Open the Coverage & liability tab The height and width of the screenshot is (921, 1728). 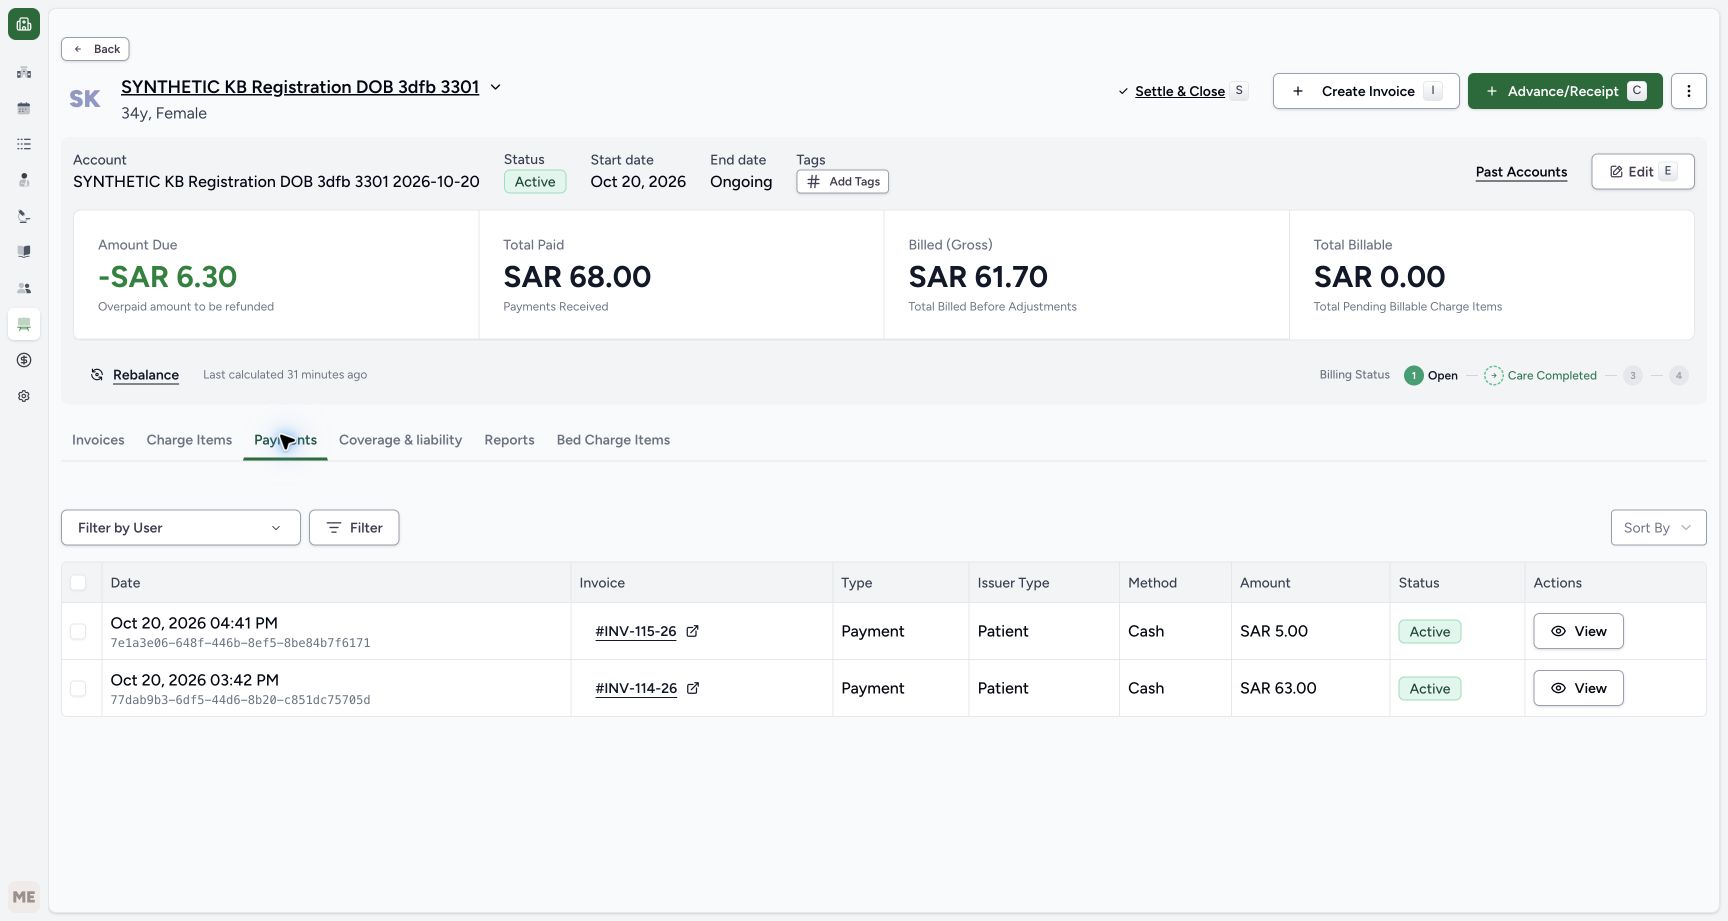[400, 440]
